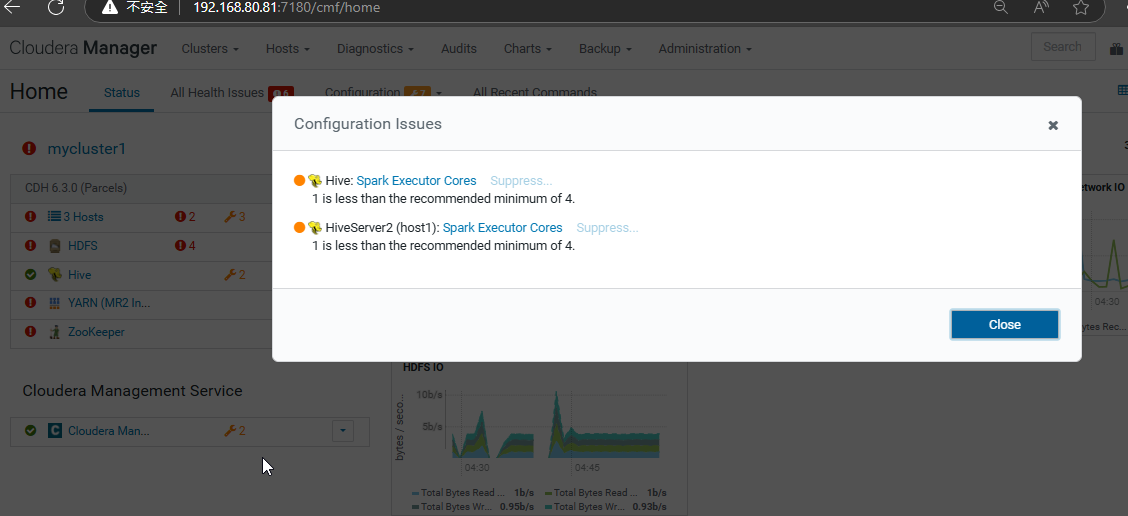Open the Cloudera Man... service link
Viewport: 1128px width, 516px height.
point(109,430)
